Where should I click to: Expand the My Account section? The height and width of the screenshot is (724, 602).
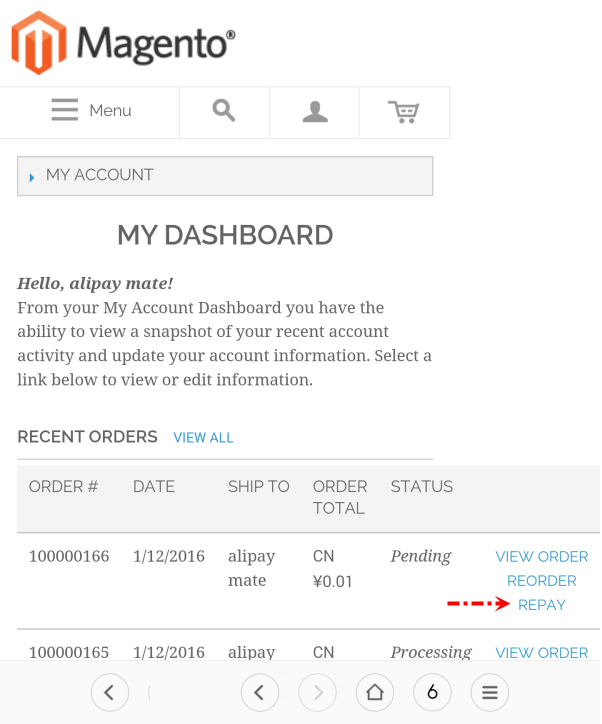point(225,175)
